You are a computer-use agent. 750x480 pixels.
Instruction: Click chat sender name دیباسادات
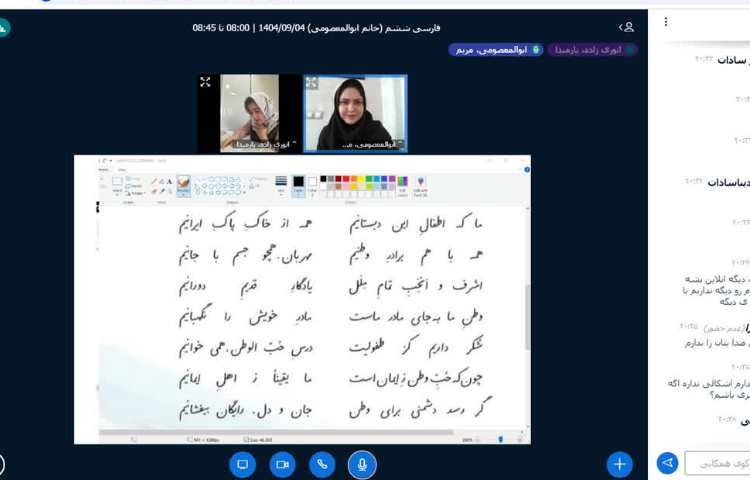[x=728, y=183]
